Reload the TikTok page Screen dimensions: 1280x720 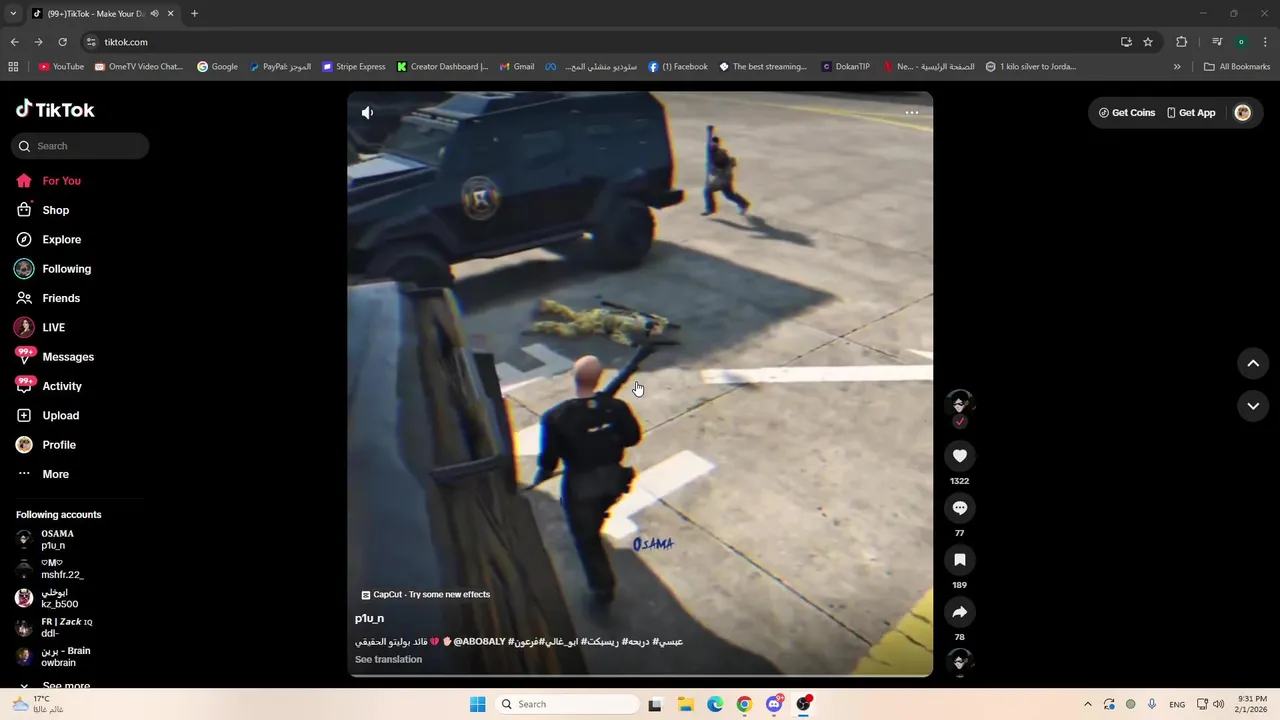click(62, 42)
